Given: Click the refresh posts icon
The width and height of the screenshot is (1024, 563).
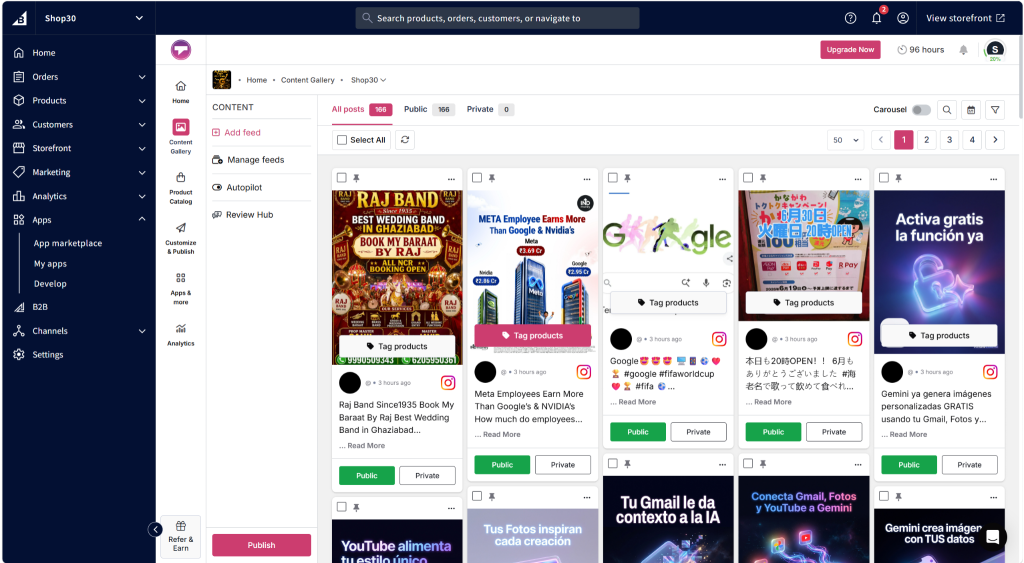Looking at the screenshot, I should click(405, 140).
